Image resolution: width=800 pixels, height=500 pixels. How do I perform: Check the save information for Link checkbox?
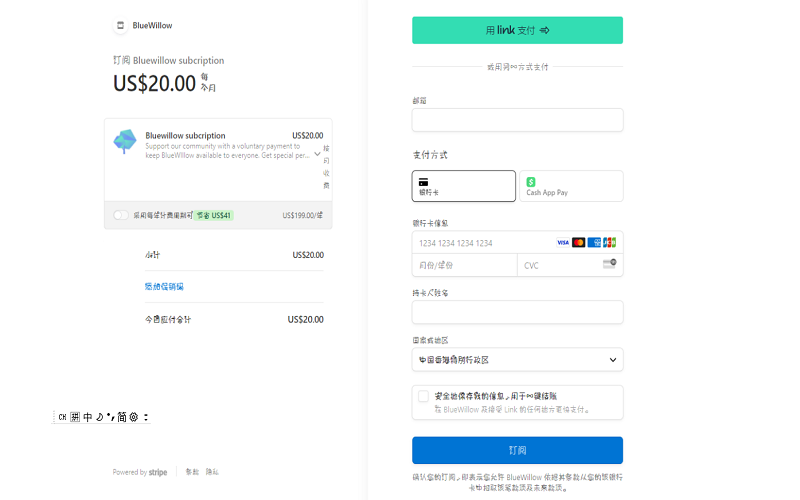(x=423, y=396)
